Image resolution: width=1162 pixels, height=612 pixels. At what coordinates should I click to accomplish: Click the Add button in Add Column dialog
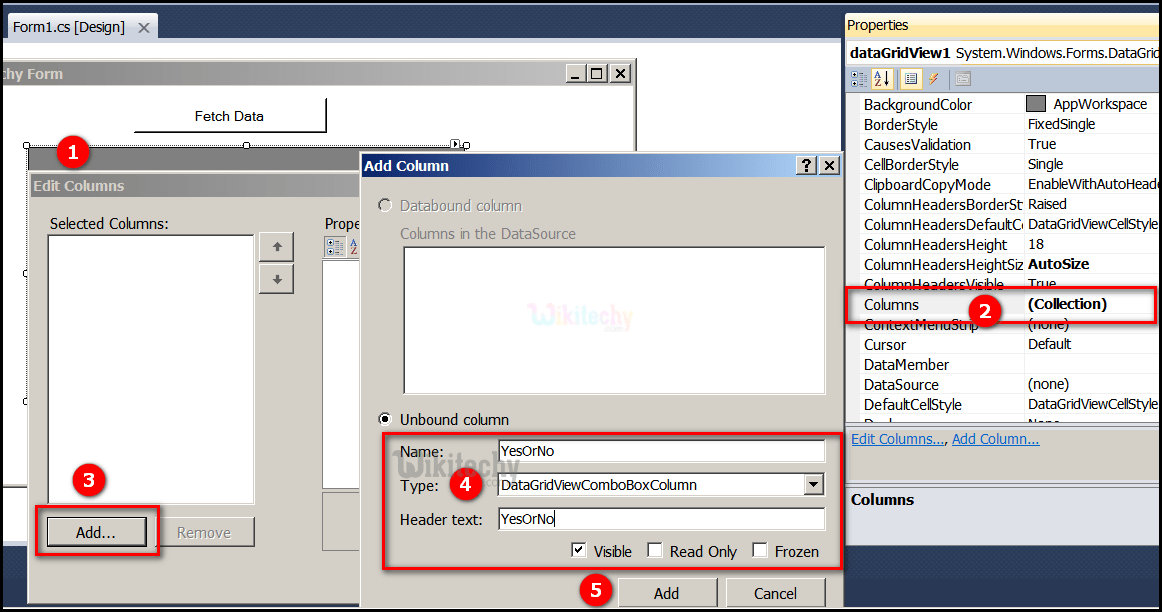click(667, 592)
